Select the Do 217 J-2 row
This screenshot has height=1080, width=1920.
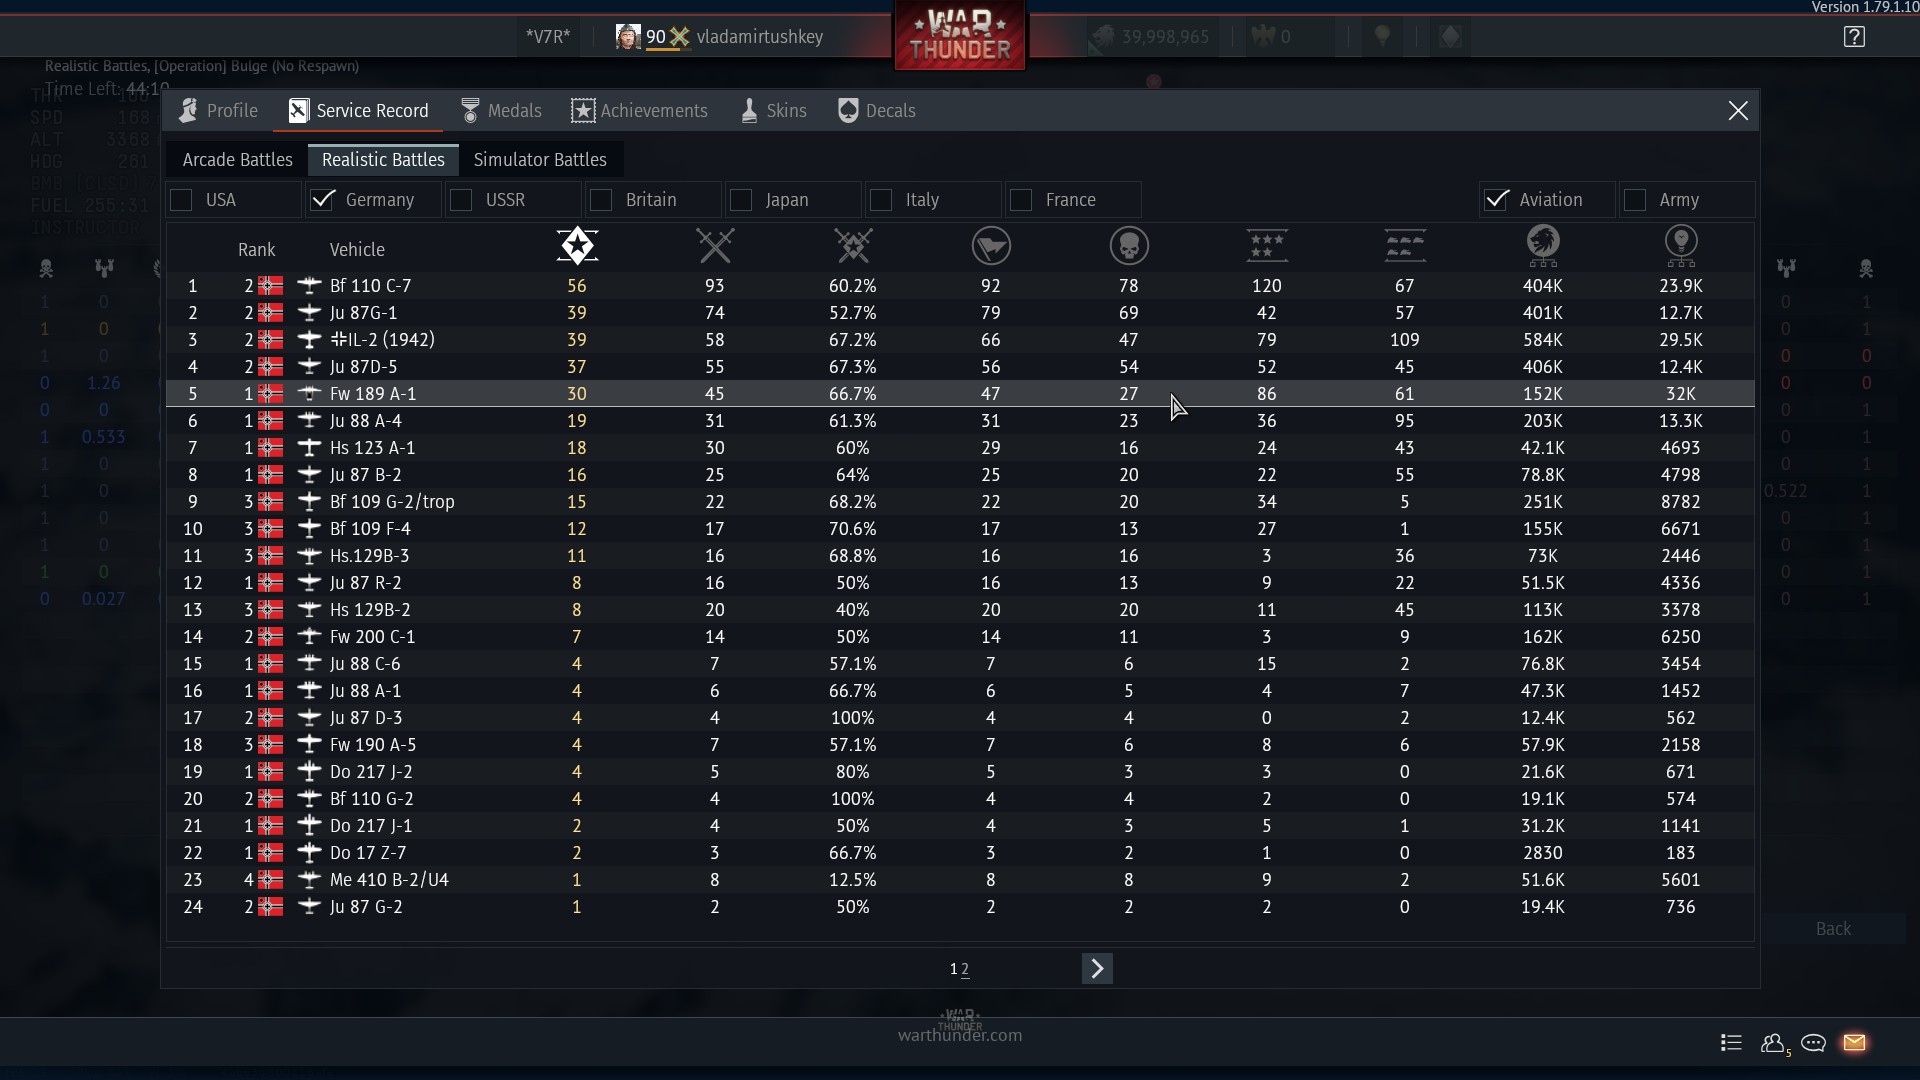coord(960,772)
